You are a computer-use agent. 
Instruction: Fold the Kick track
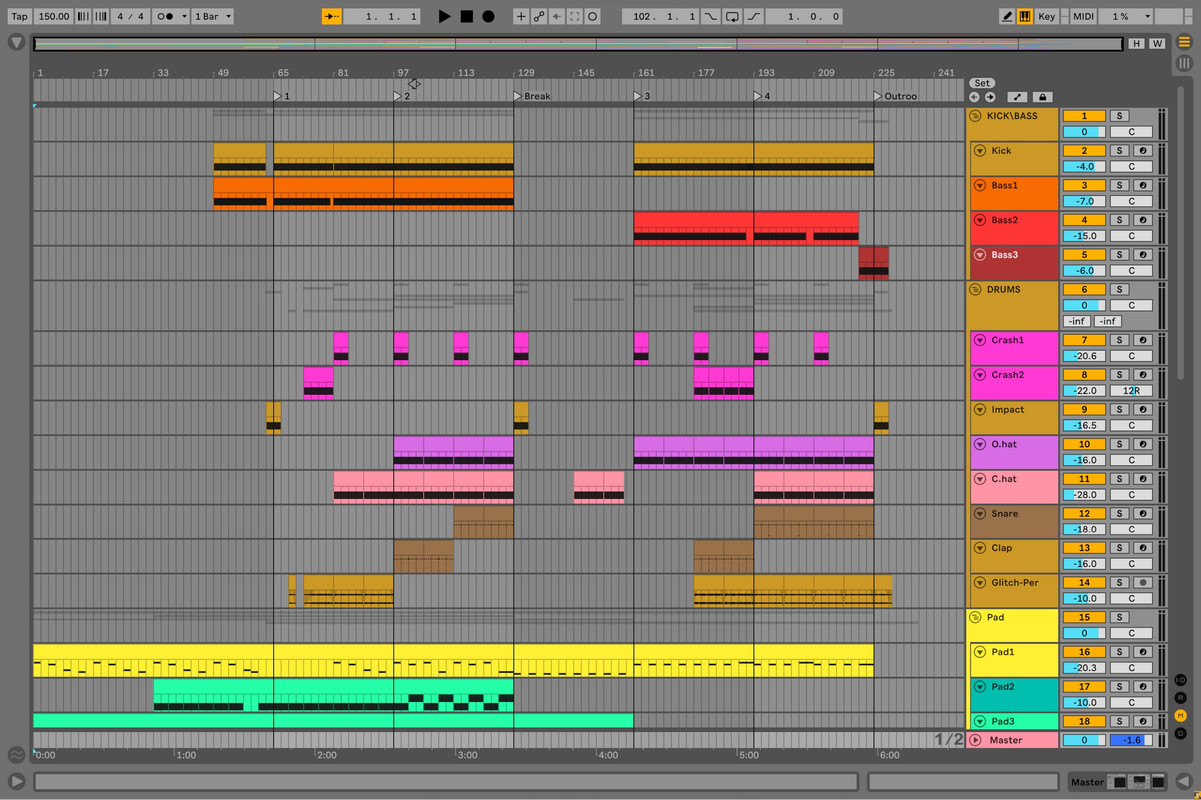click(x=980, y=151)
